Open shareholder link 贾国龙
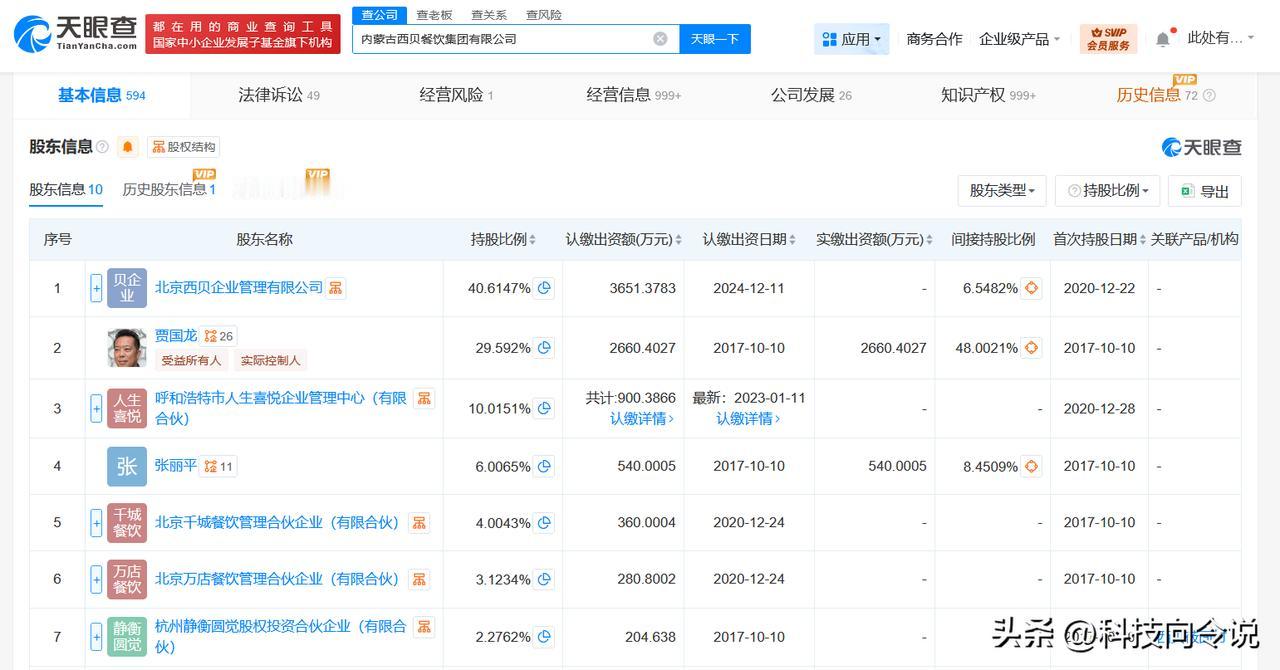The image size is (1280, 670). pyautogui.click(x=176, y=336)
